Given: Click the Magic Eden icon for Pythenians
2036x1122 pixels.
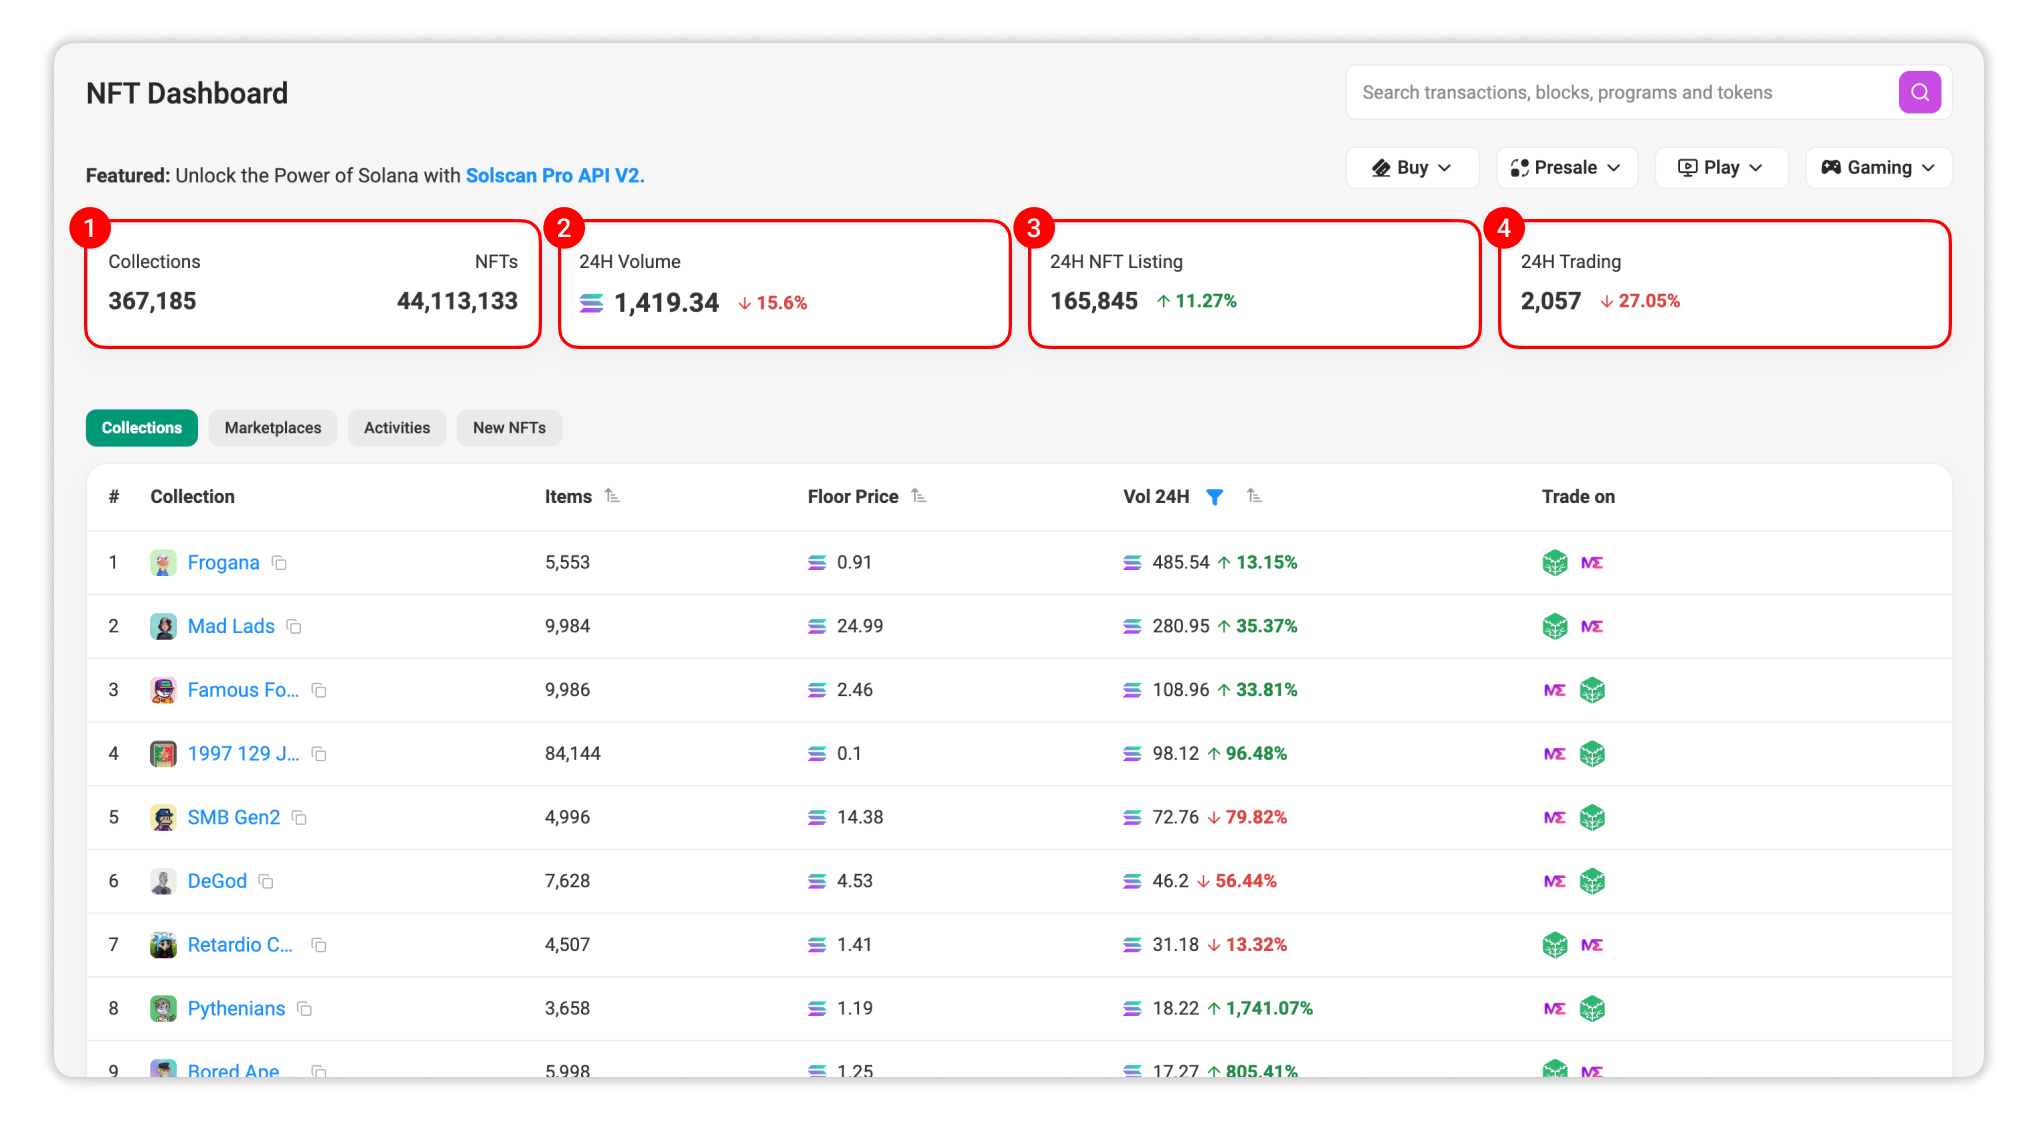Looking at the screenshot, I should pyautogui.click(x=1554, y=1009).
